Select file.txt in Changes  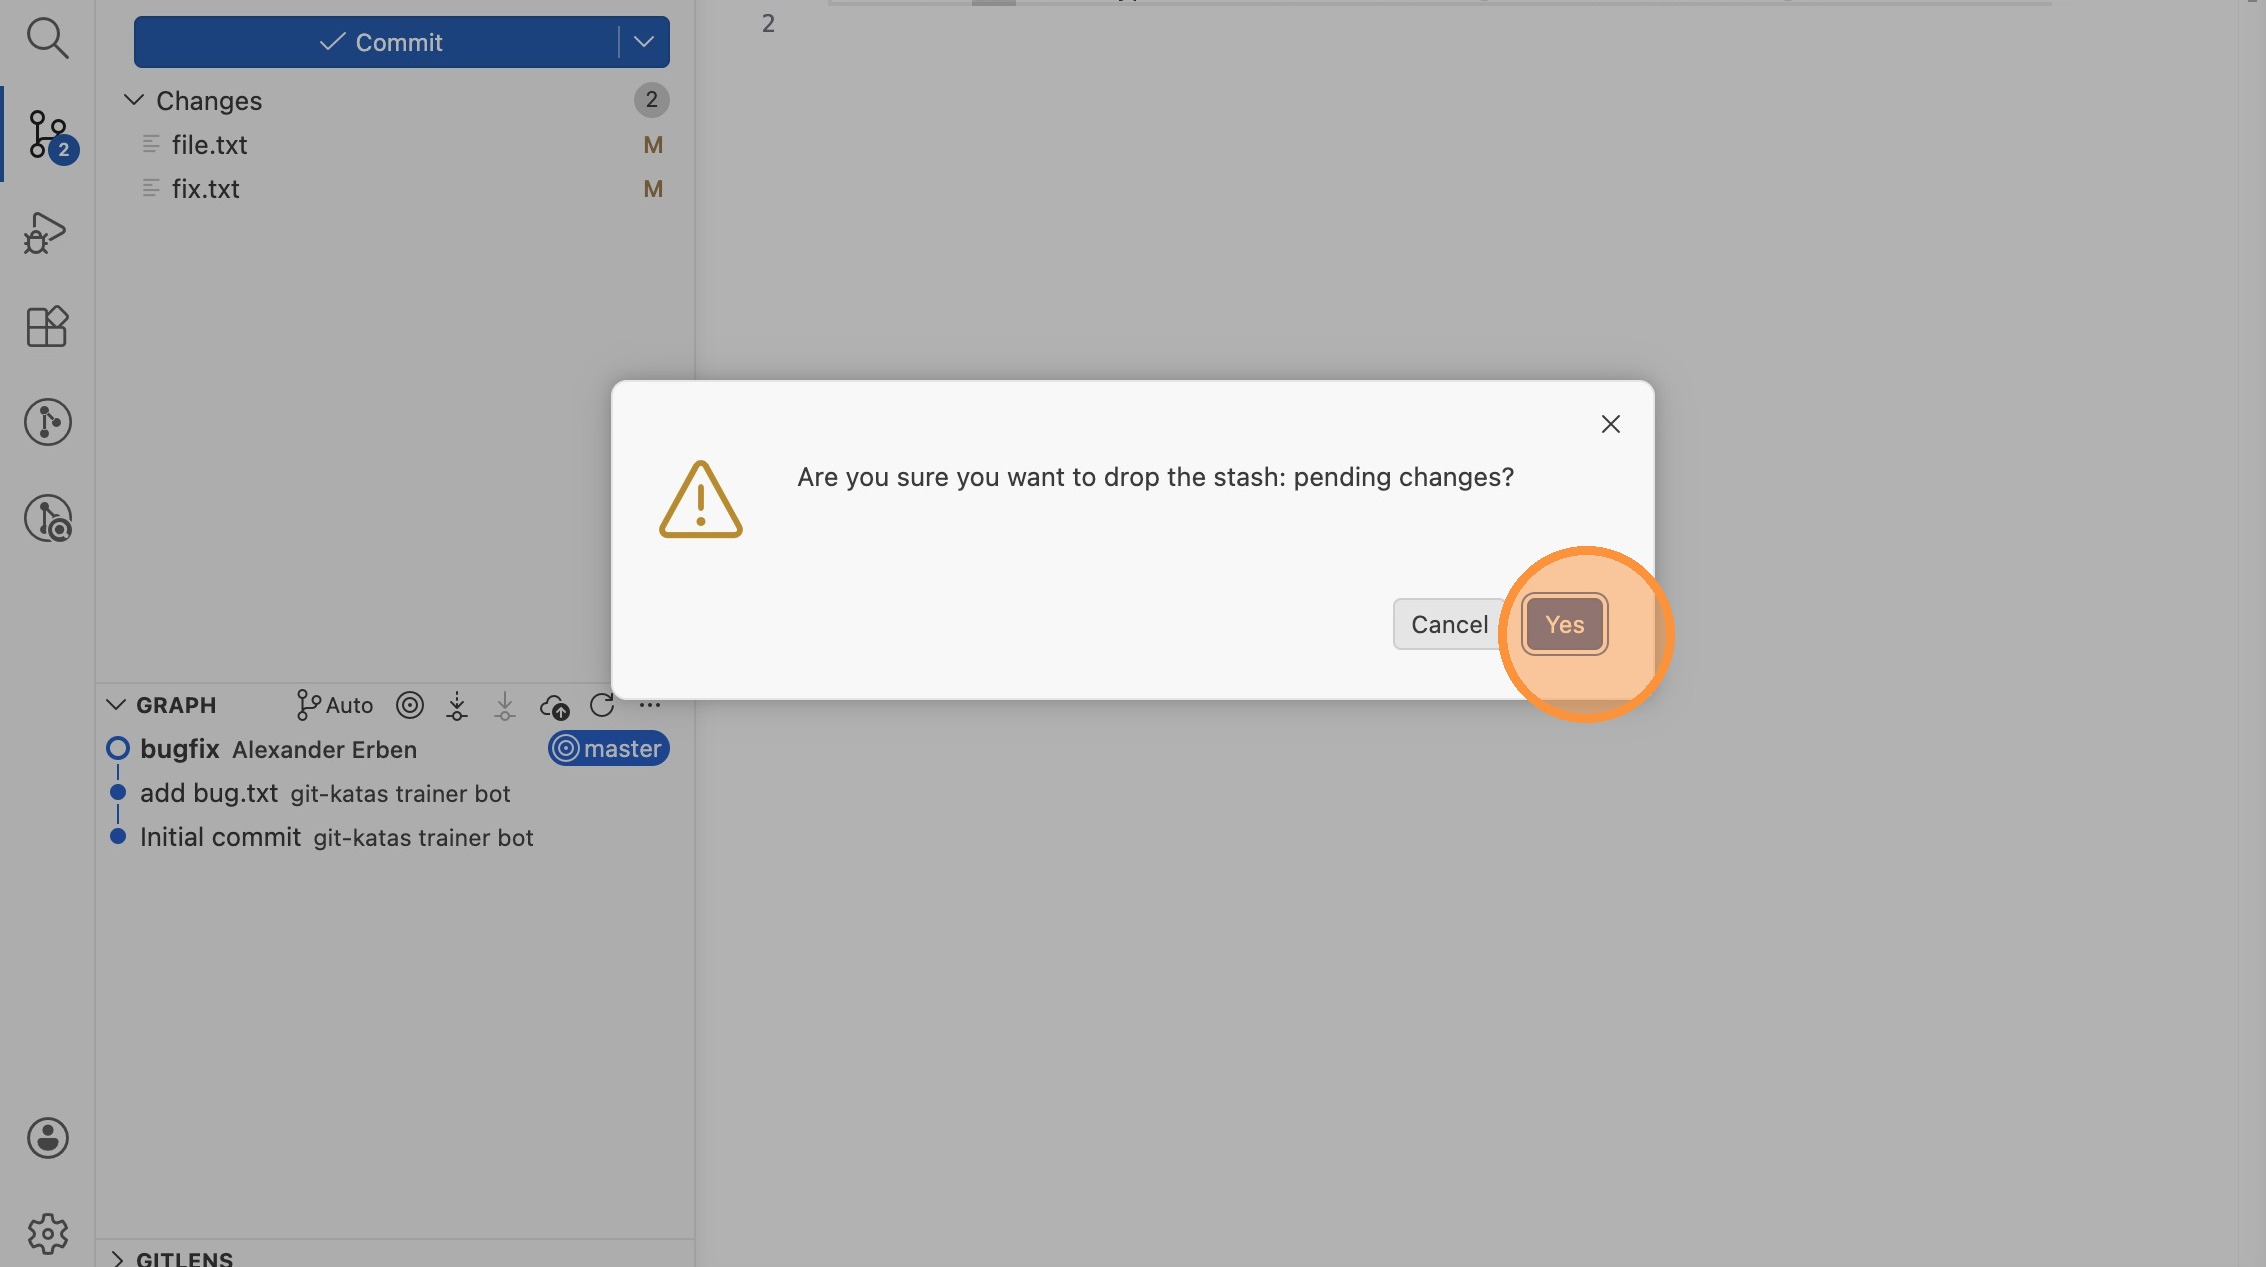click(209, 145)
